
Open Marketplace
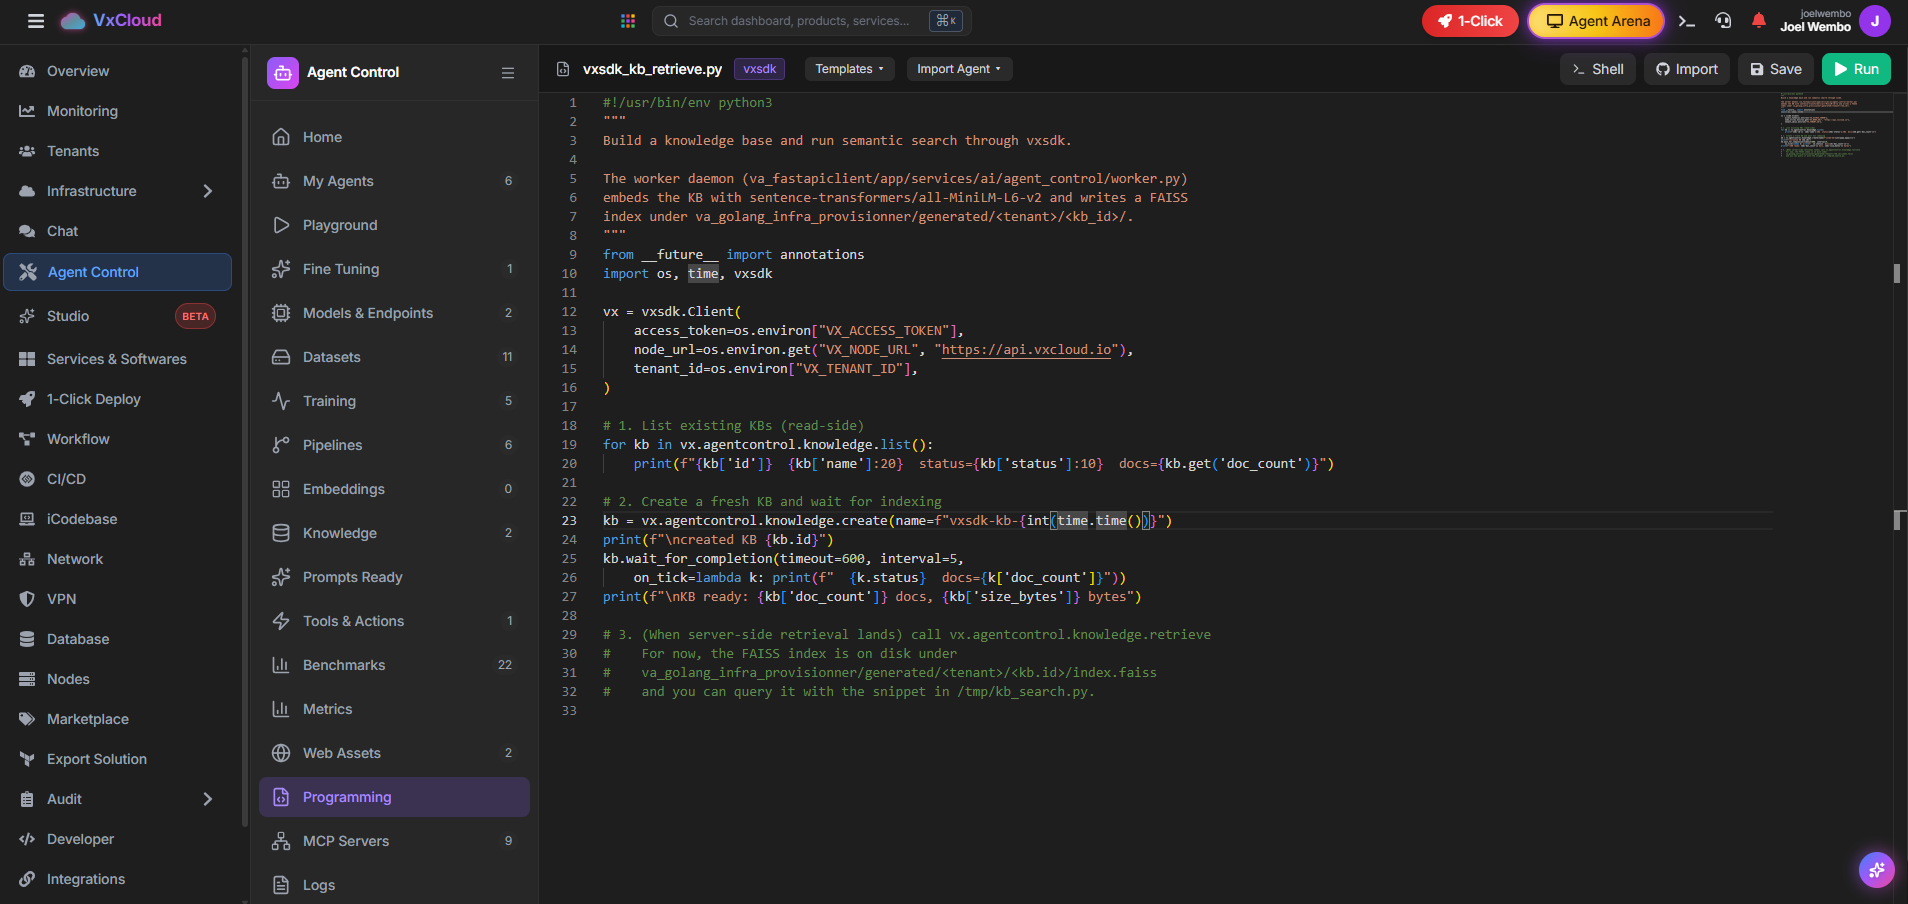tap(120, 719)
